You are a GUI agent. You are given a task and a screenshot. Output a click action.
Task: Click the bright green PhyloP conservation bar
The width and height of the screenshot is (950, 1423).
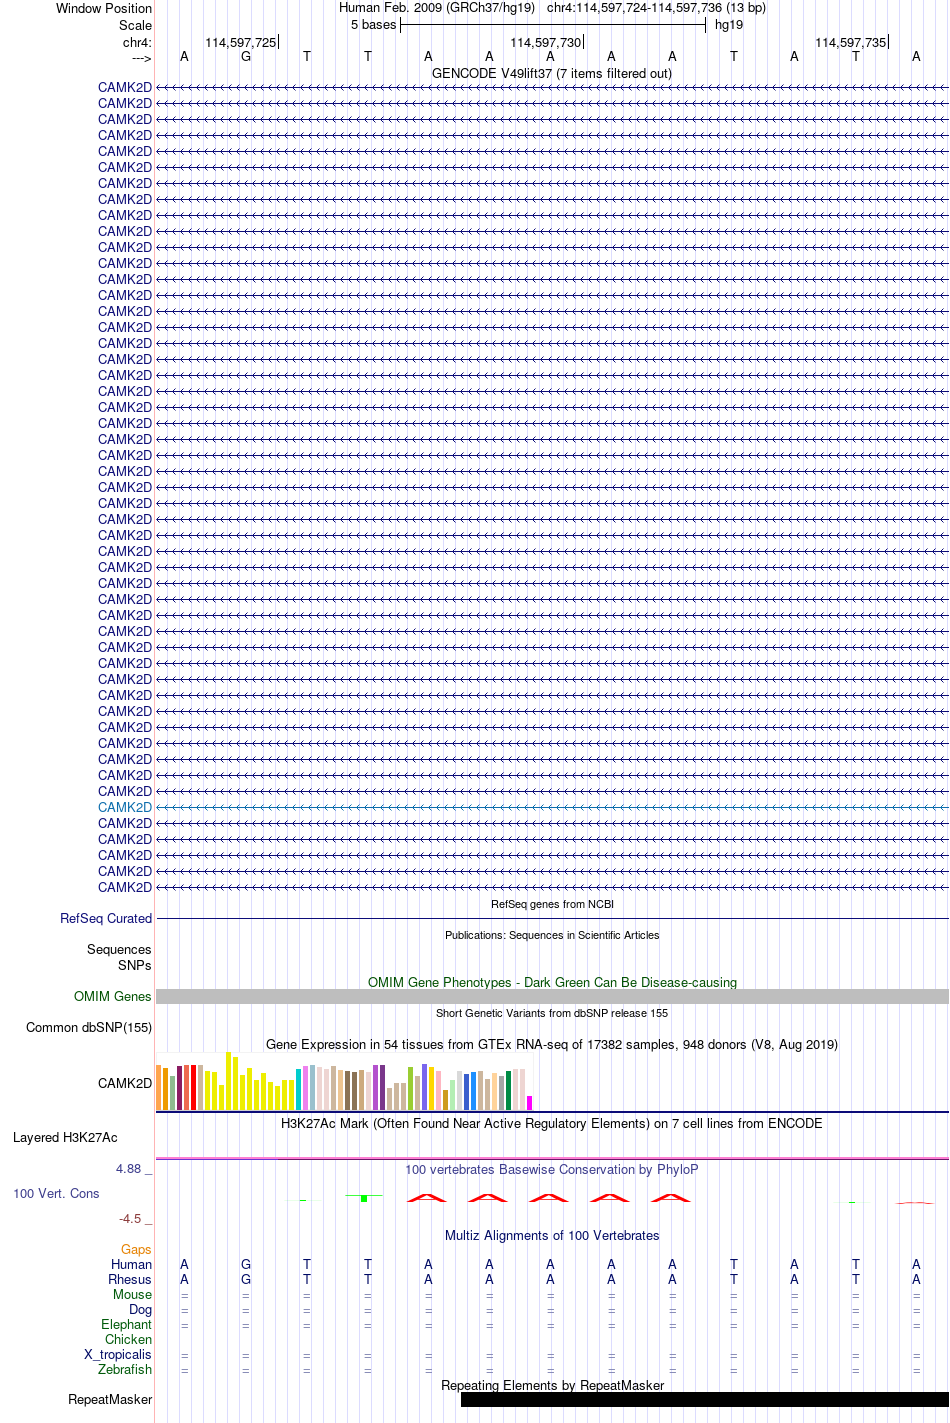tap(365, 1198)
